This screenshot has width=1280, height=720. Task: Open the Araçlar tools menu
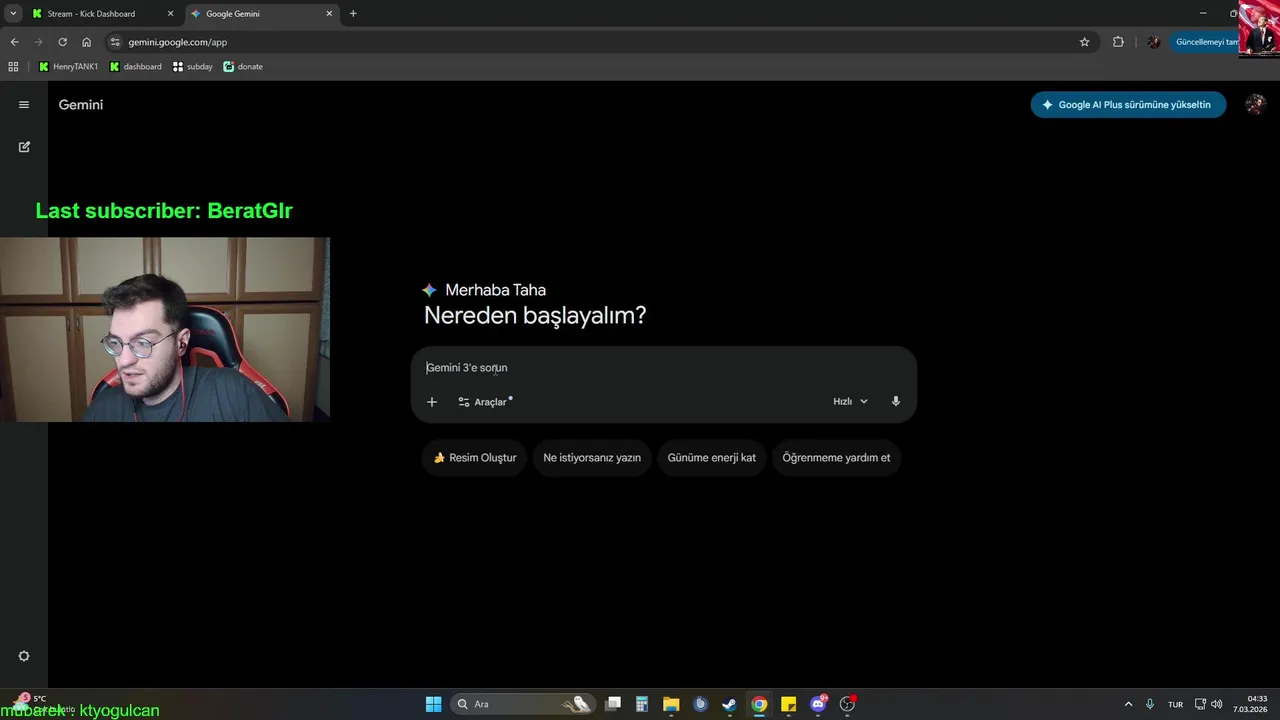click(485, 402)
